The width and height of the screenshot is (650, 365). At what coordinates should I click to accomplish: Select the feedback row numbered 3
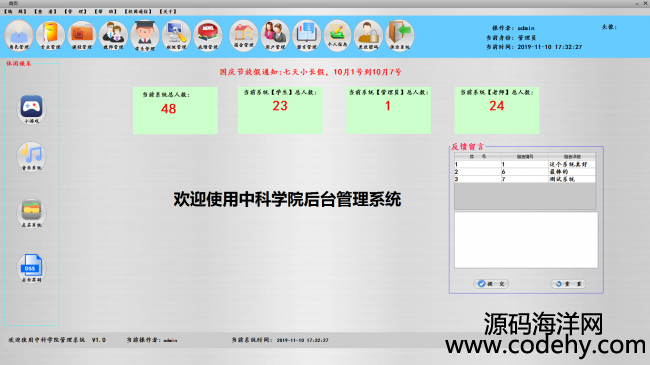525,179
